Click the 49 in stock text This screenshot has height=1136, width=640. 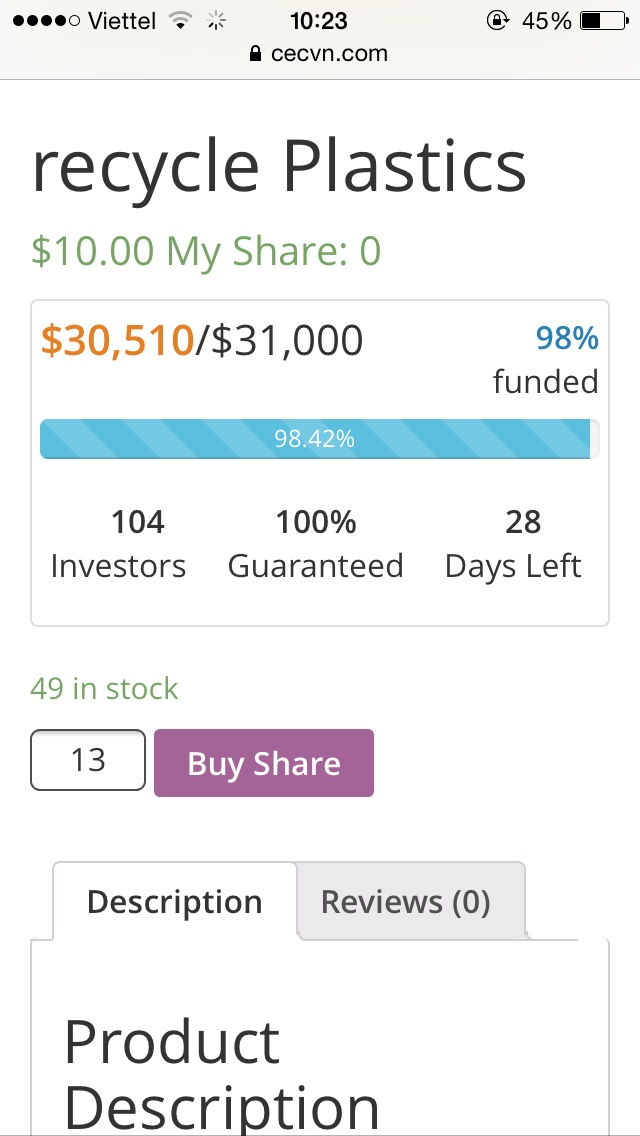click(x=104, y=689)
